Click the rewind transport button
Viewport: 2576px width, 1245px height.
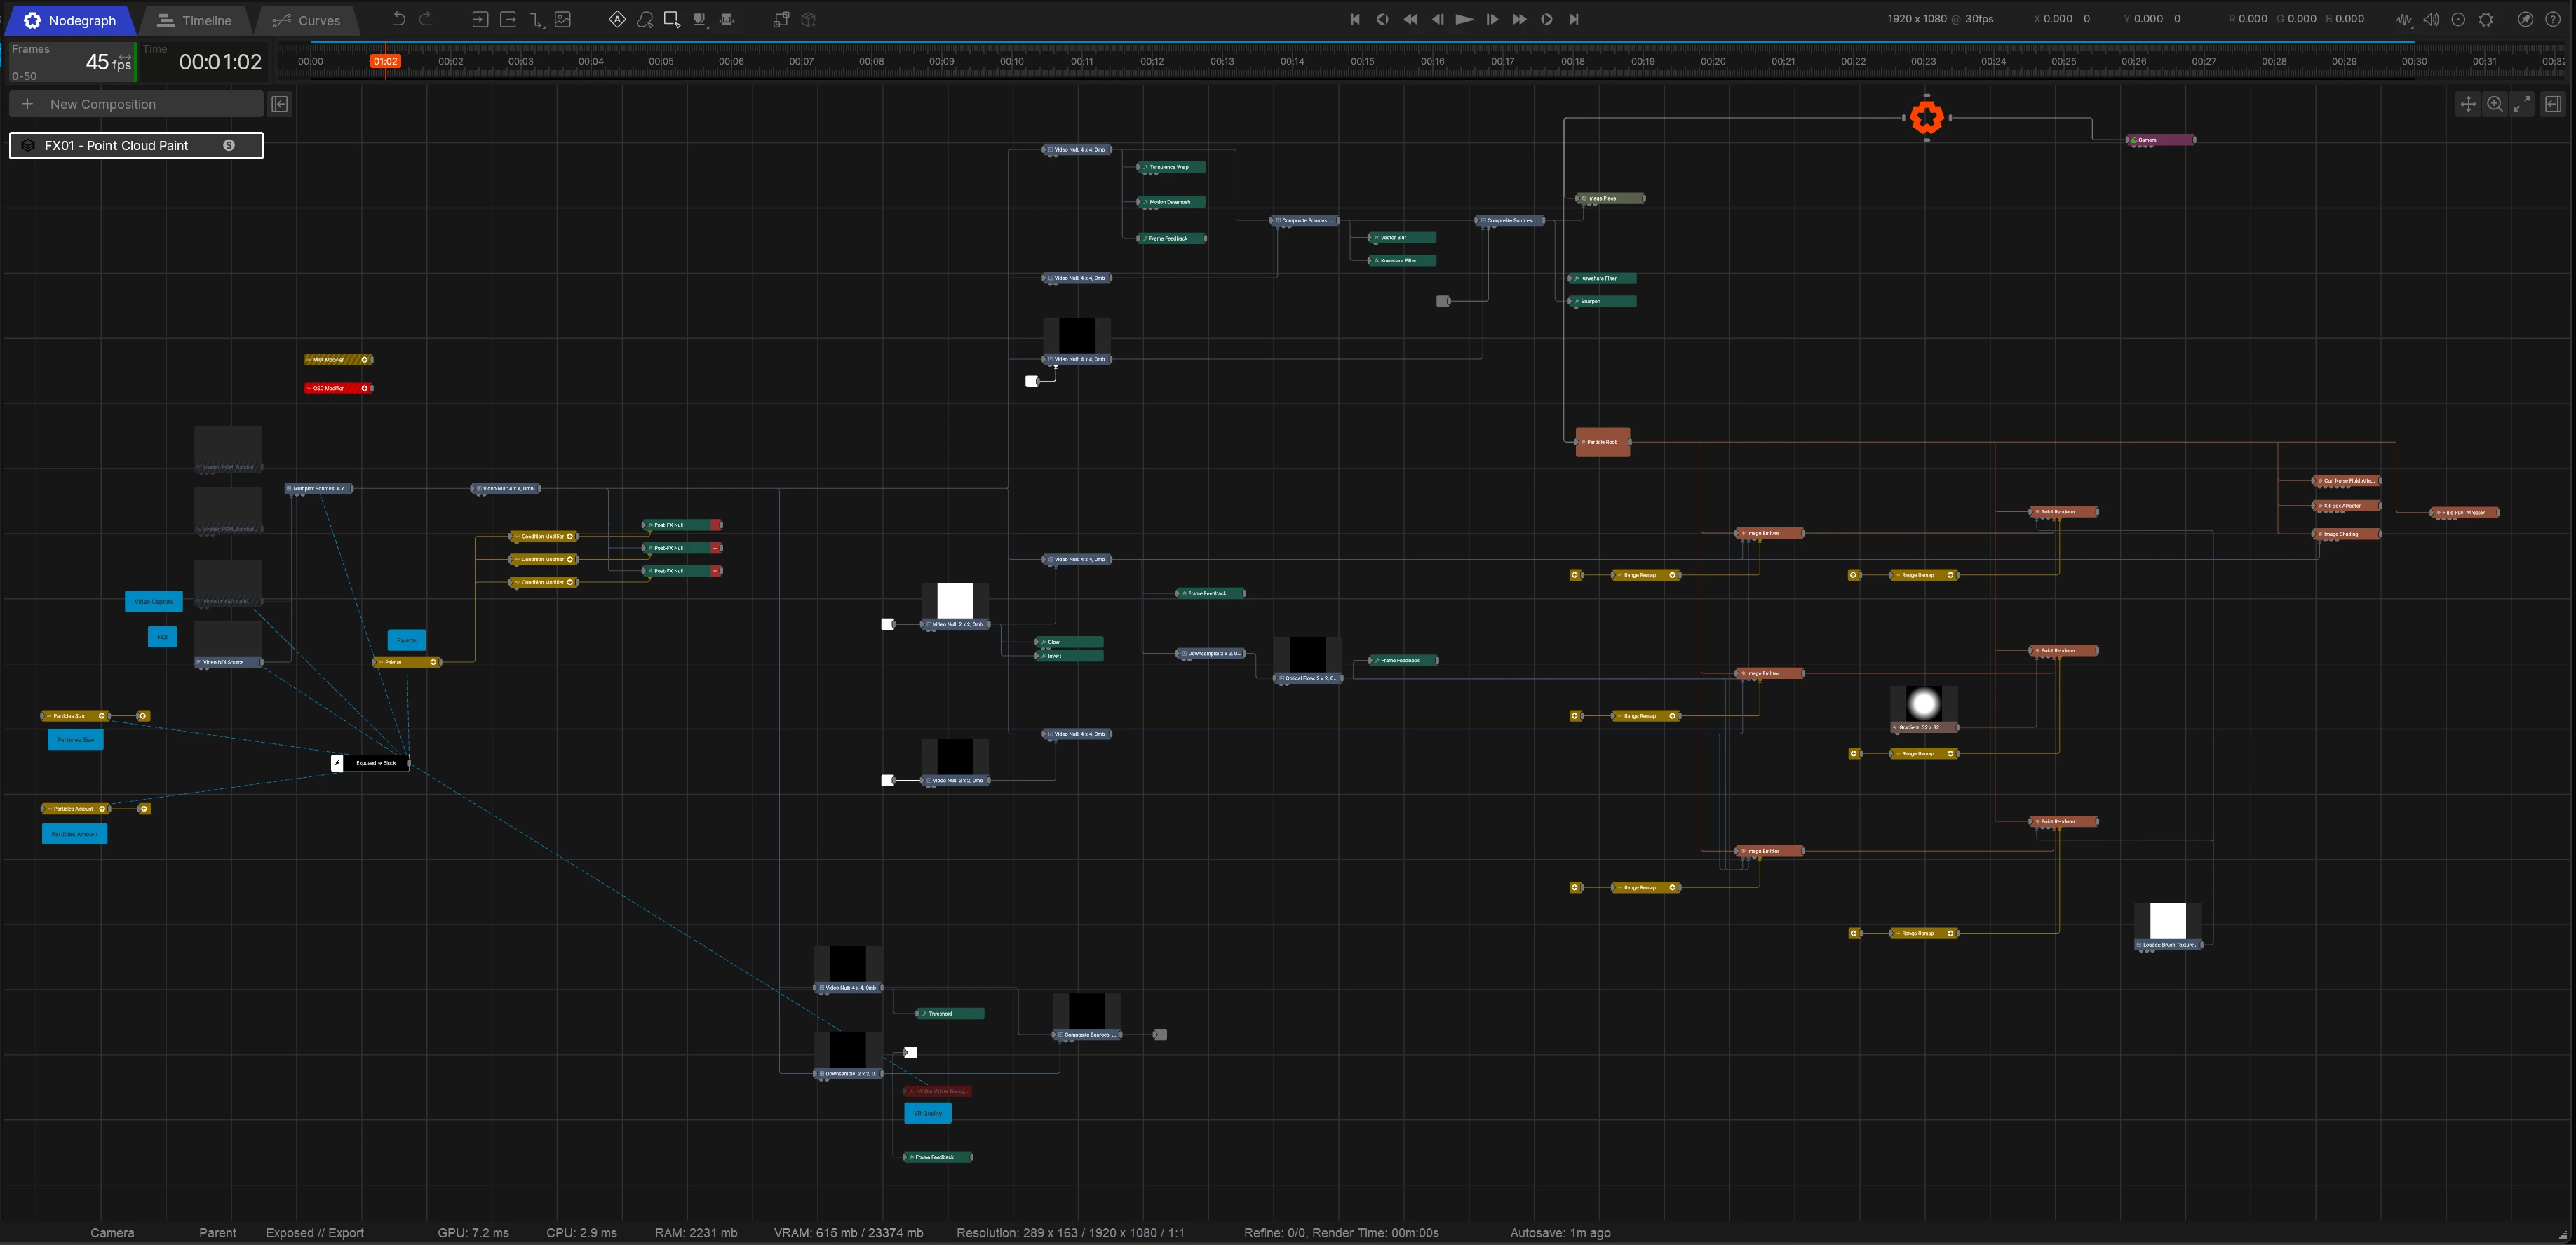[x=1410, y=19]
